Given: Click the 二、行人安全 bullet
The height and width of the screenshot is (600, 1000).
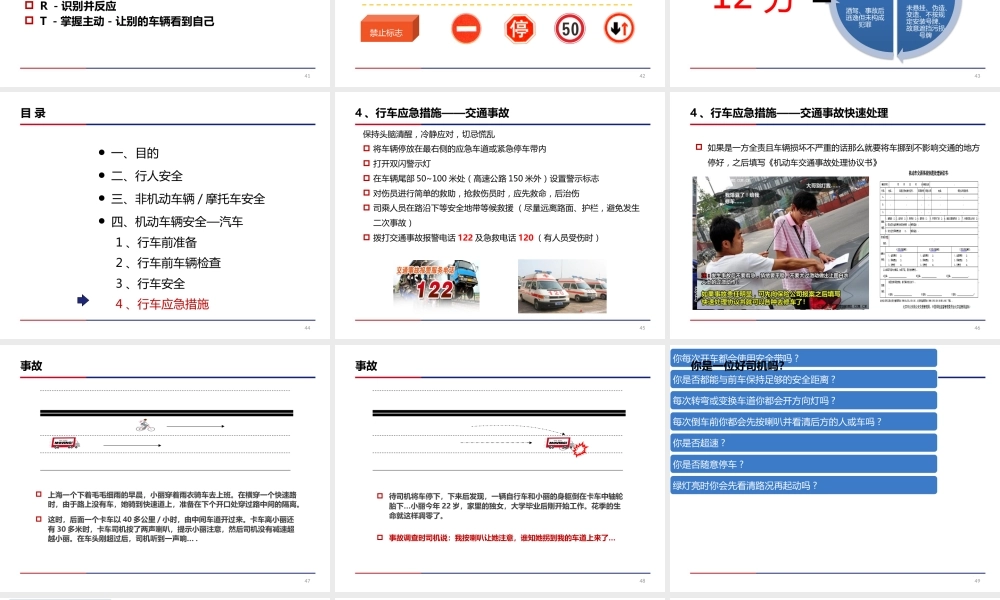Looking at the screenshot, I should (147, 176).
